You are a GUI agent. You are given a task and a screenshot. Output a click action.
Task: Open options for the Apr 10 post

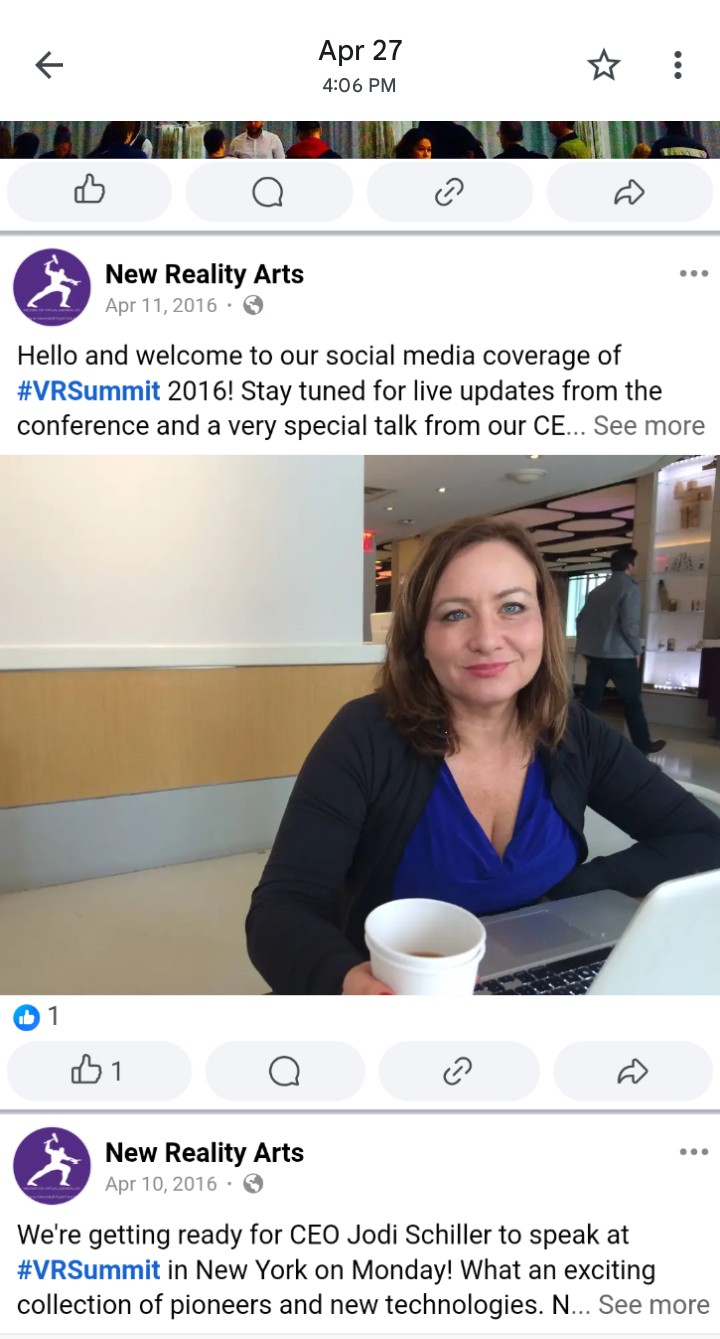(x=693, y=1152)
